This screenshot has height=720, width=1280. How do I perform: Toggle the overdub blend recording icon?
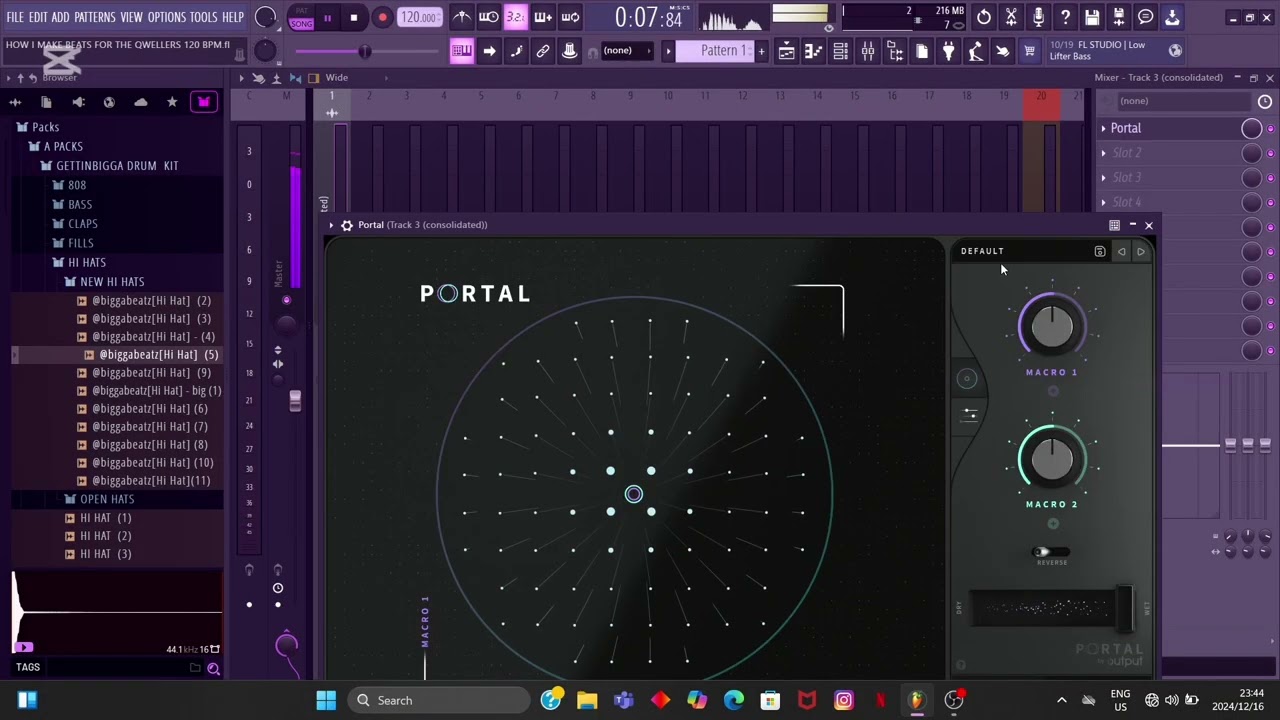pos(543,17)
